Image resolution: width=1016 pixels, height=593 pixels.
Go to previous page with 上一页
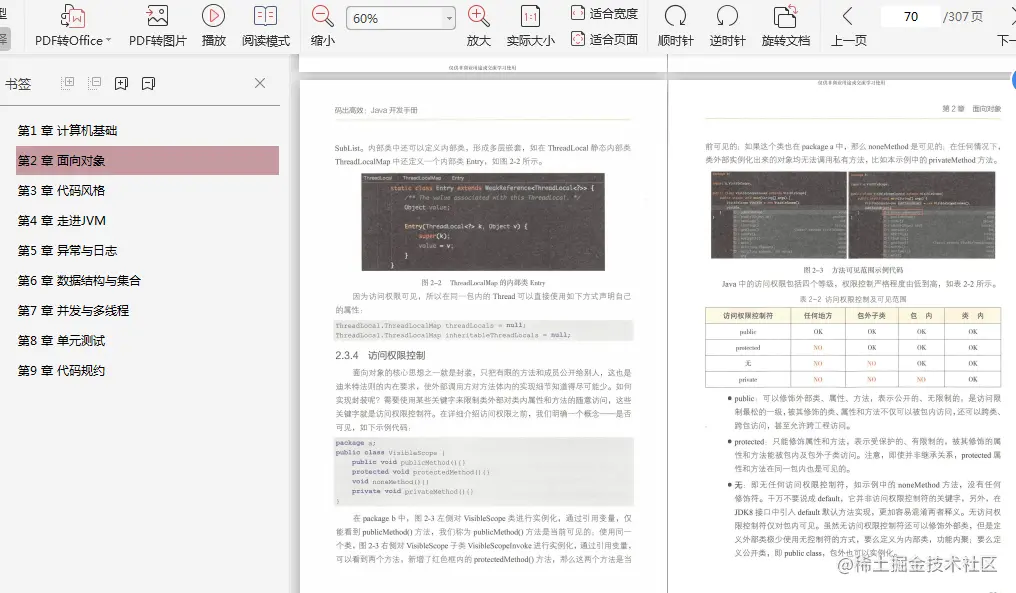[x=848, y=26]
